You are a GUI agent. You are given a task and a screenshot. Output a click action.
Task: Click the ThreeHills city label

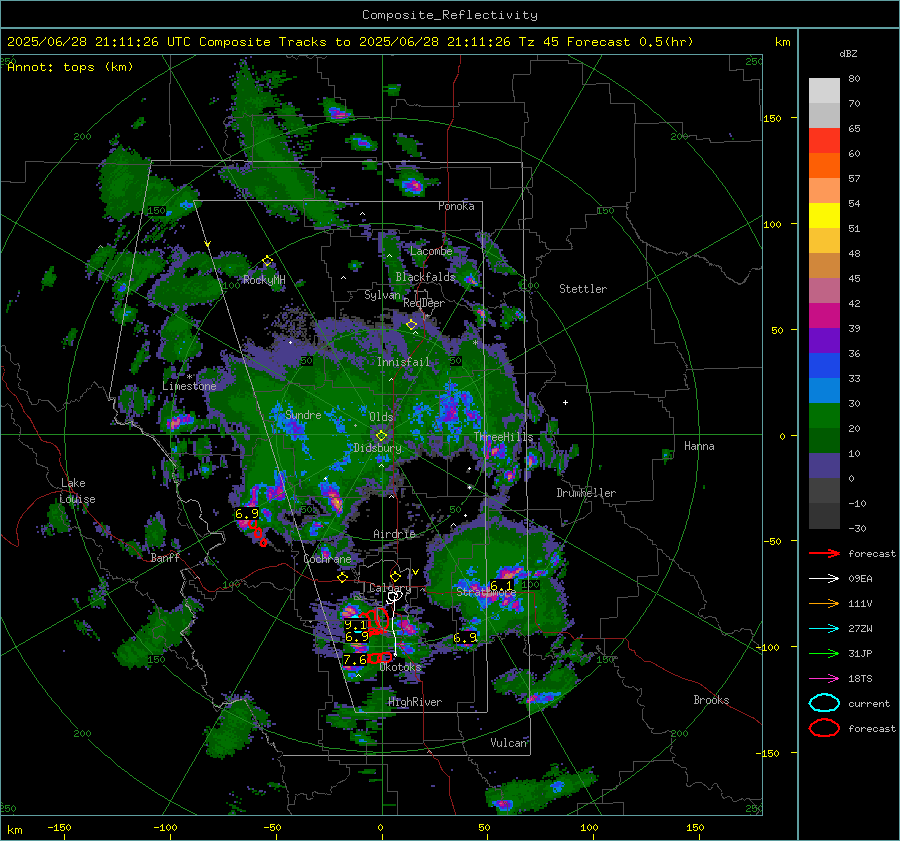[503, 437]
